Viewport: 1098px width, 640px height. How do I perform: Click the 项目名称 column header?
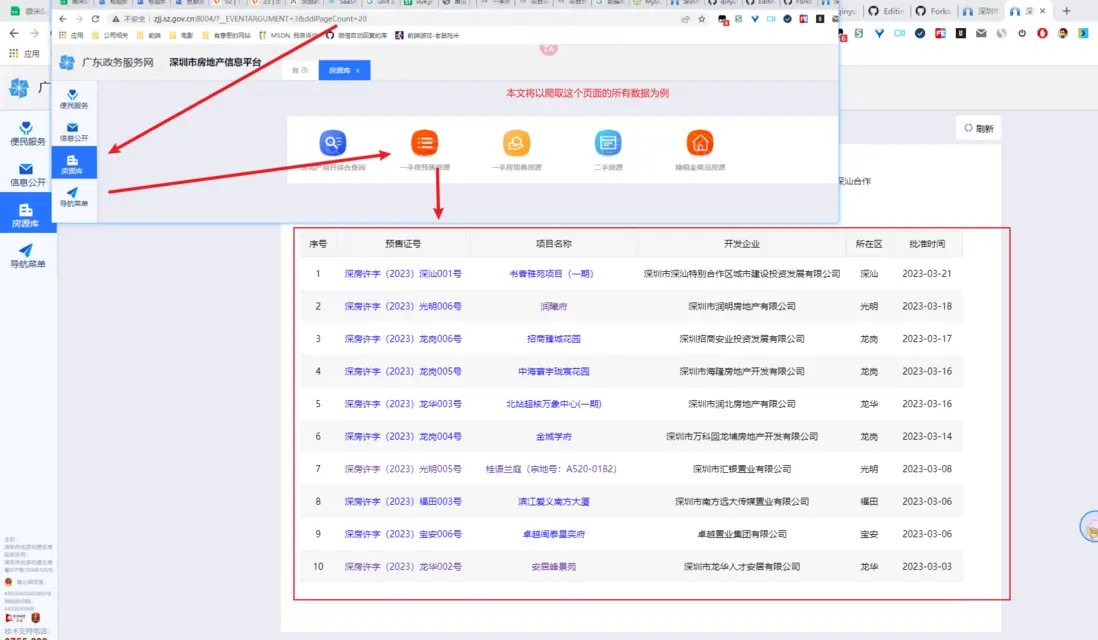(x=553, y=244)
